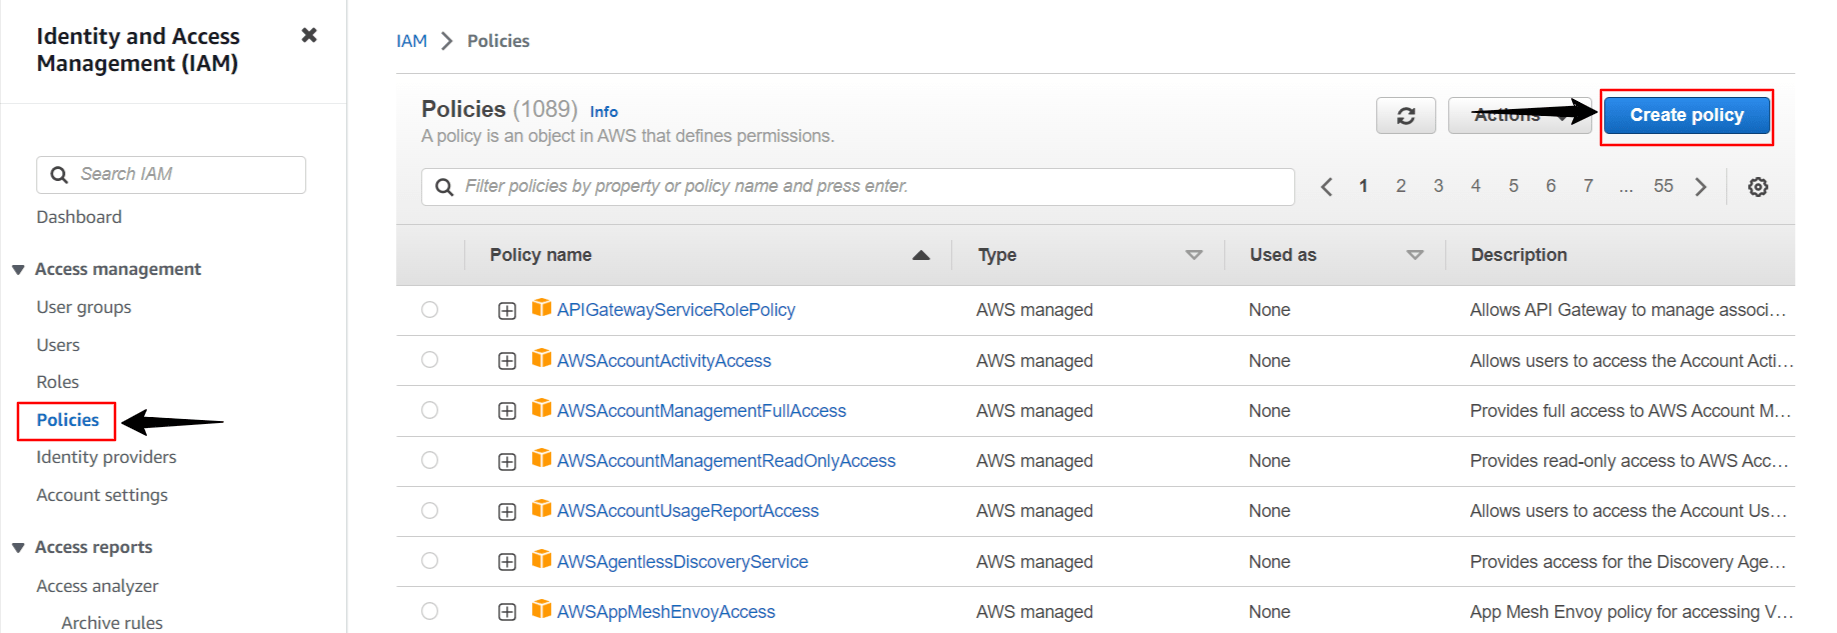This screenshot has width=1837, height=633.
Task: Open the Type column filter dropdown
Action: pyautogui.click(x=1194, y=254)
